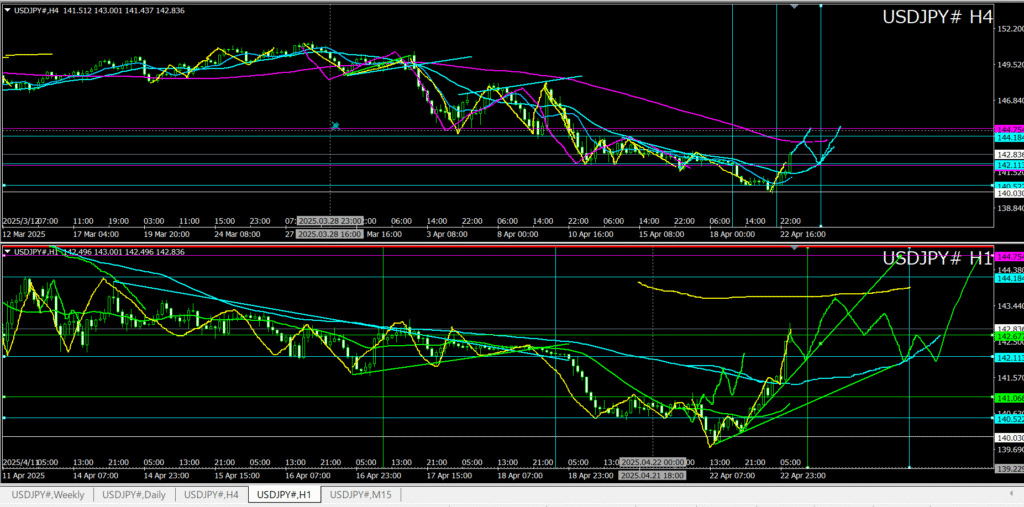
Task: Click the white 140.030 price tag on H1 chart
Action: [x=1008, y=438]
